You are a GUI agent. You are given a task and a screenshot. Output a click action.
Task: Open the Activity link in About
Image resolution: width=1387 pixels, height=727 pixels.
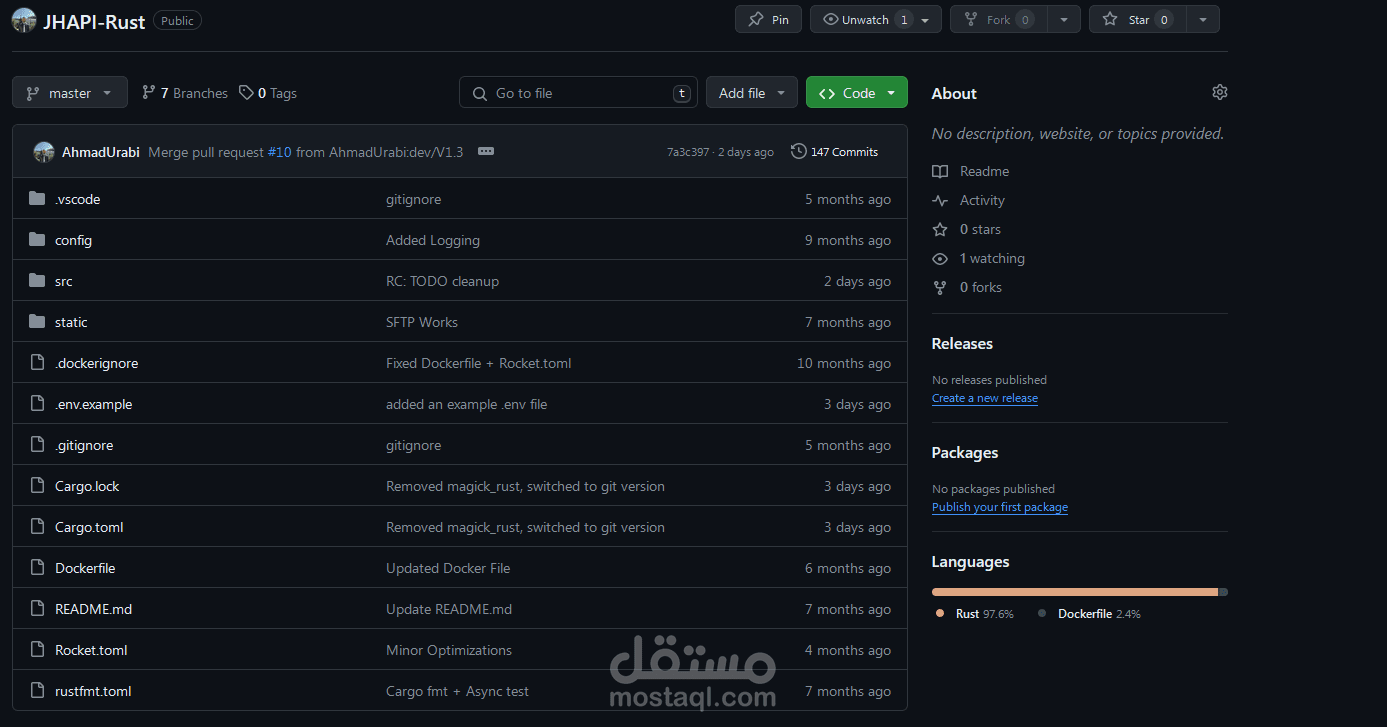968,200
